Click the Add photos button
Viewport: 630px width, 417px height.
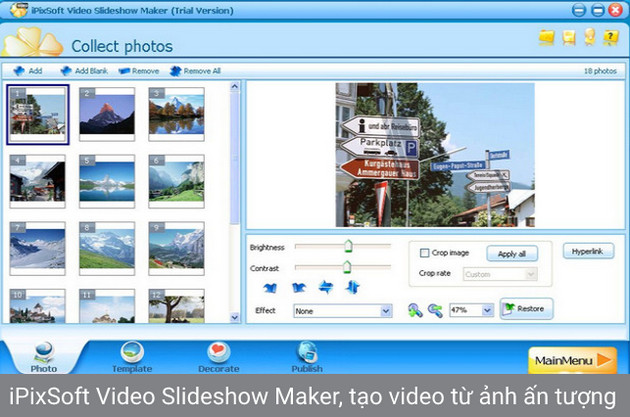point(27,71)
